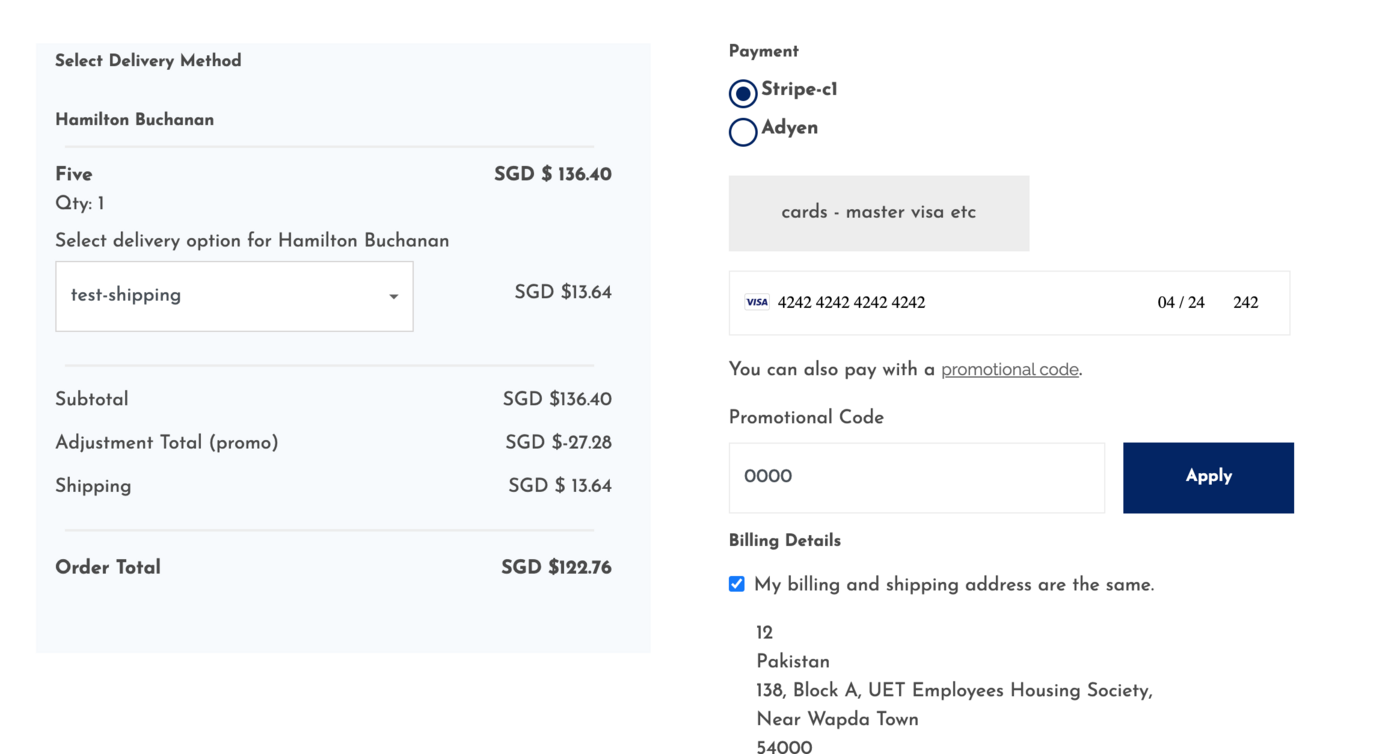Click the address line 138, Block A, UET Employees
Screen dimensions: 1400x754
pos(954,690)
